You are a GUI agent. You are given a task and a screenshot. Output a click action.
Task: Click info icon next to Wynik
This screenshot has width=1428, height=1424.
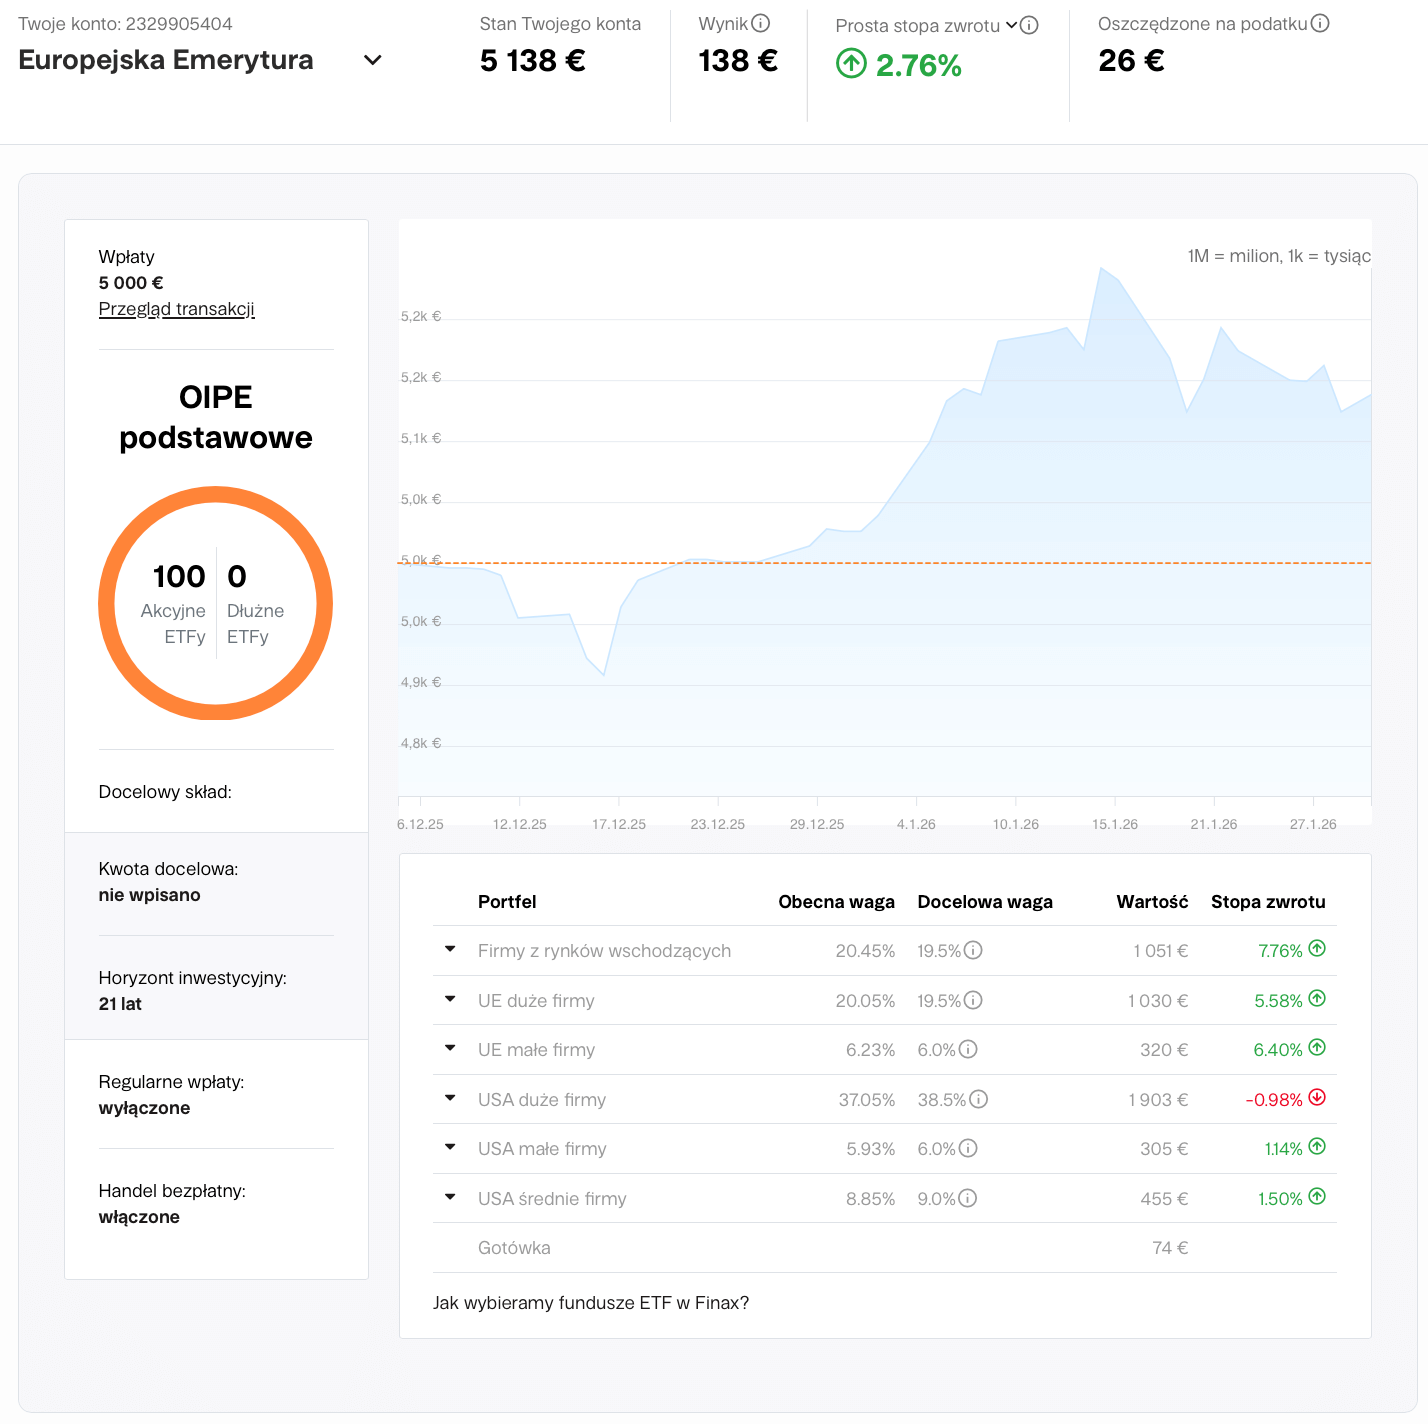tap(761, 23)
